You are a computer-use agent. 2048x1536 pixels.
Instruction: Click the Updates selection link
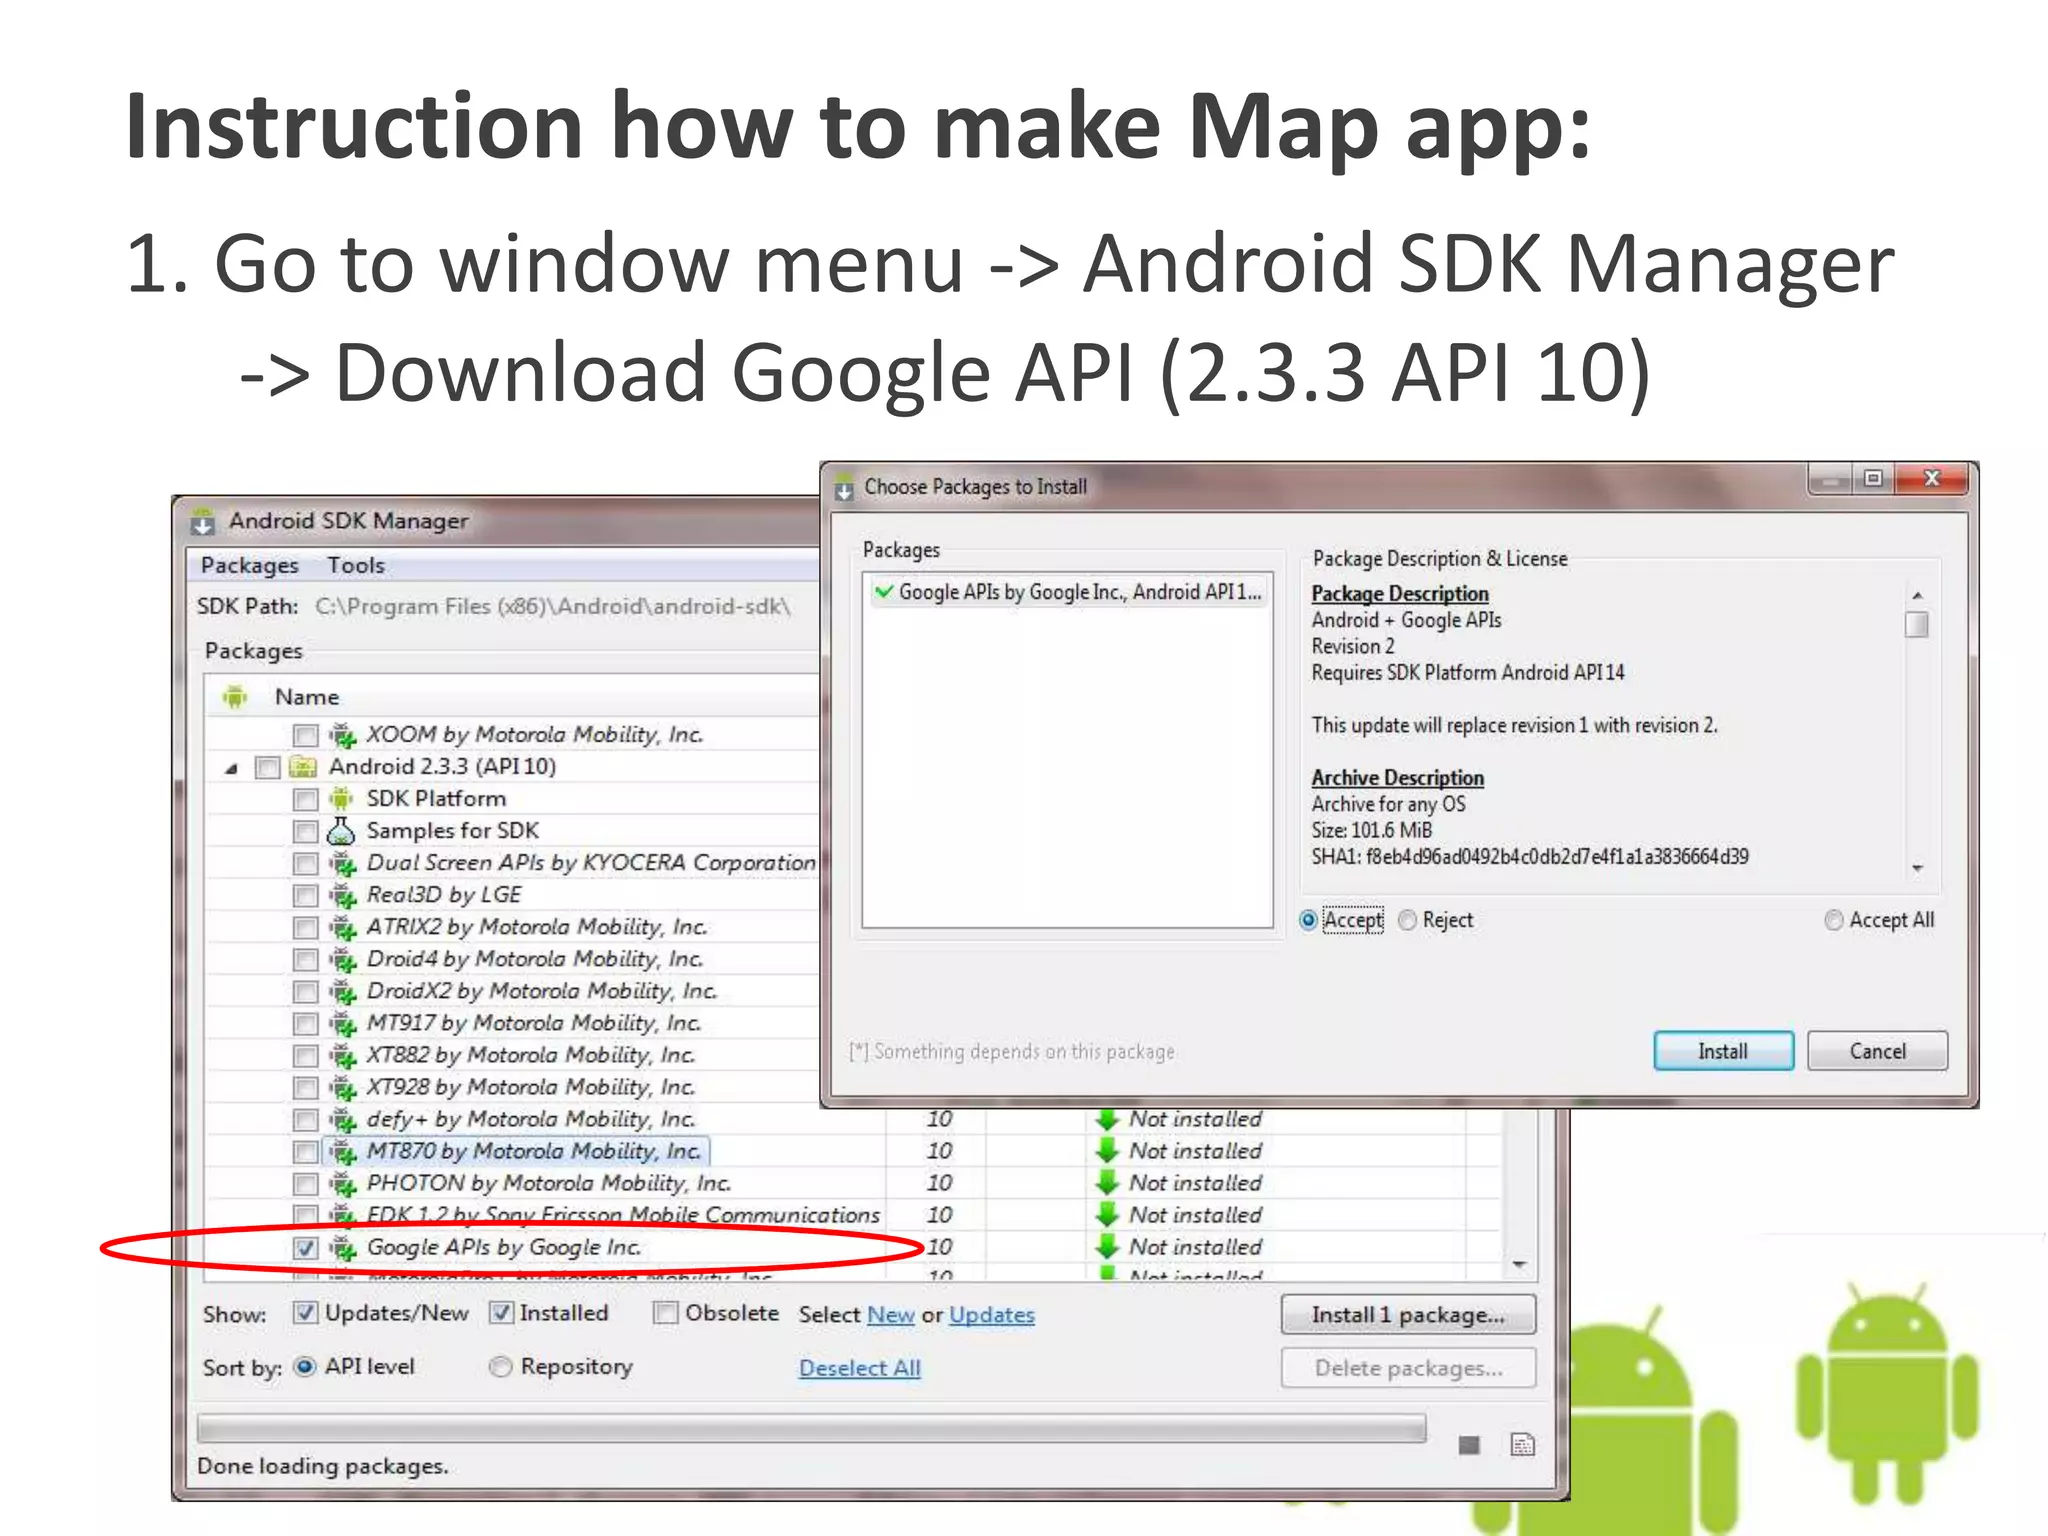click(x=992, y=1315)
